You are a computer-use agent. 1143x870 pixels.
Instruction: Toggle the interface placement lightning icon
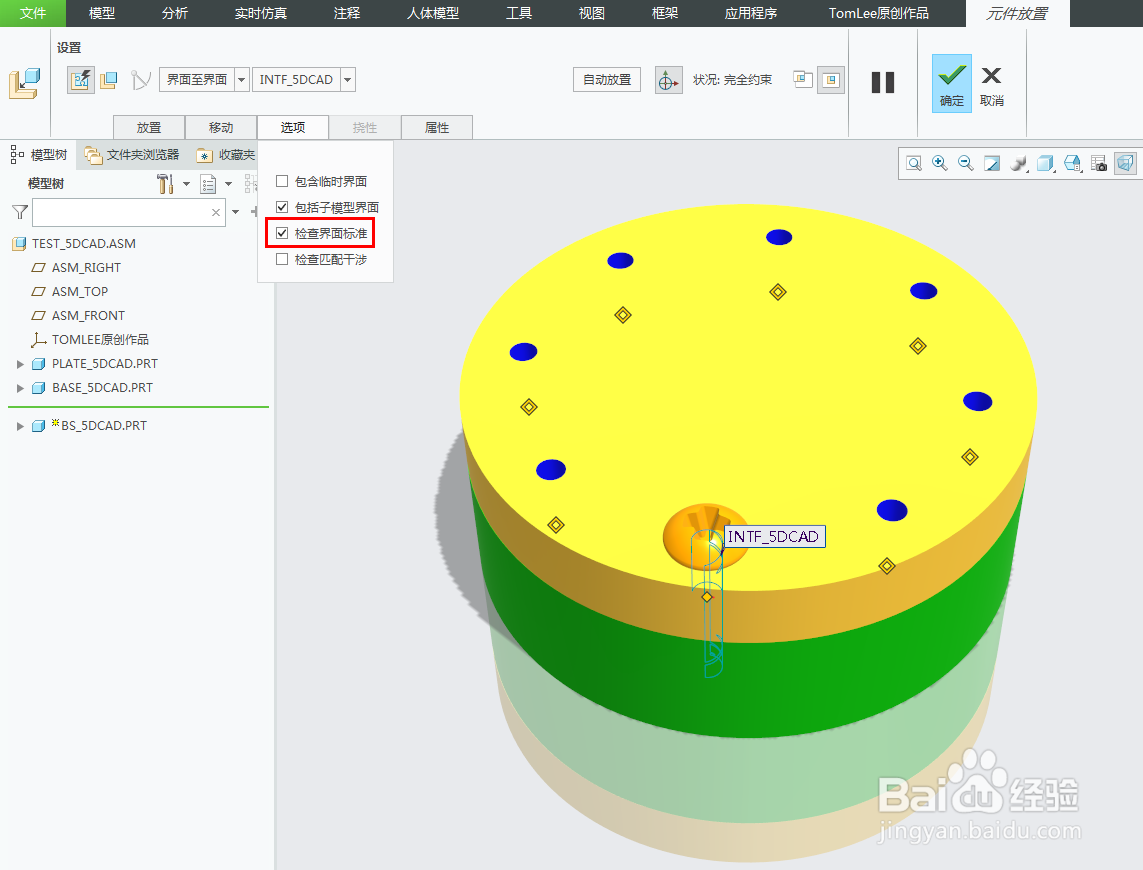[81, 79]
